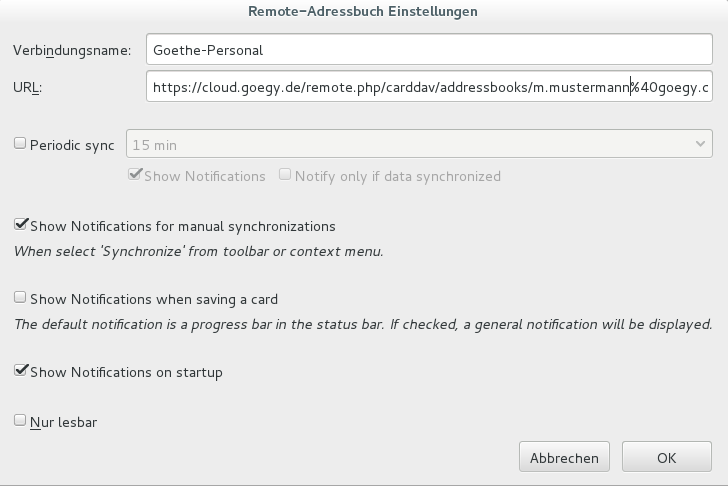
Task: Open the 15 min interval combo box
Action: tap(410, 145)
